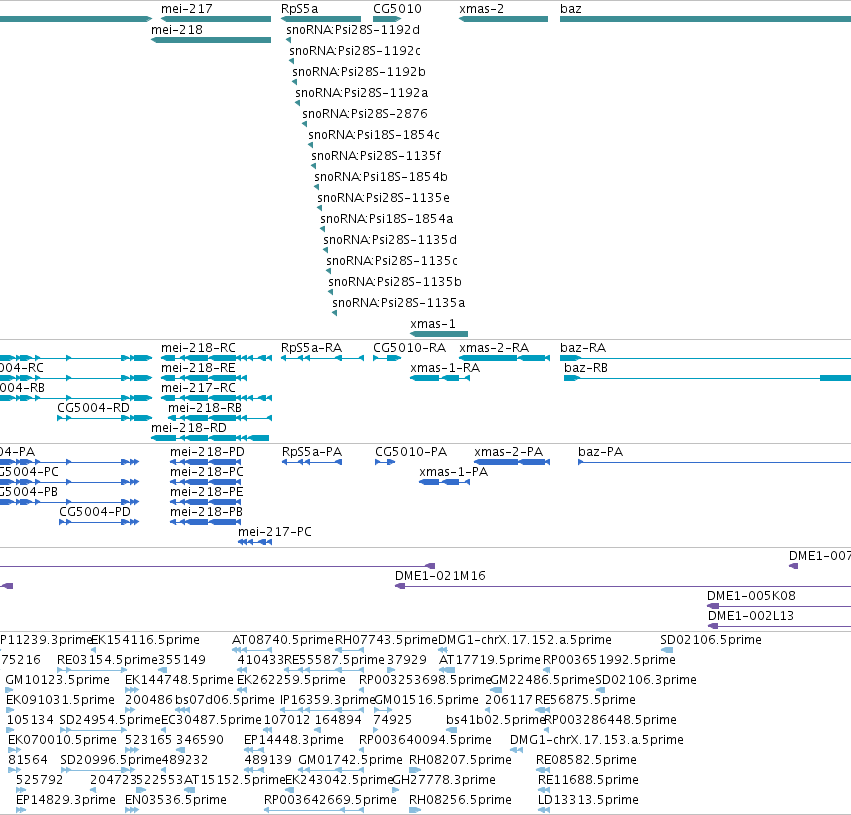Select the mei-218-RE transcript label

point(198,368)
